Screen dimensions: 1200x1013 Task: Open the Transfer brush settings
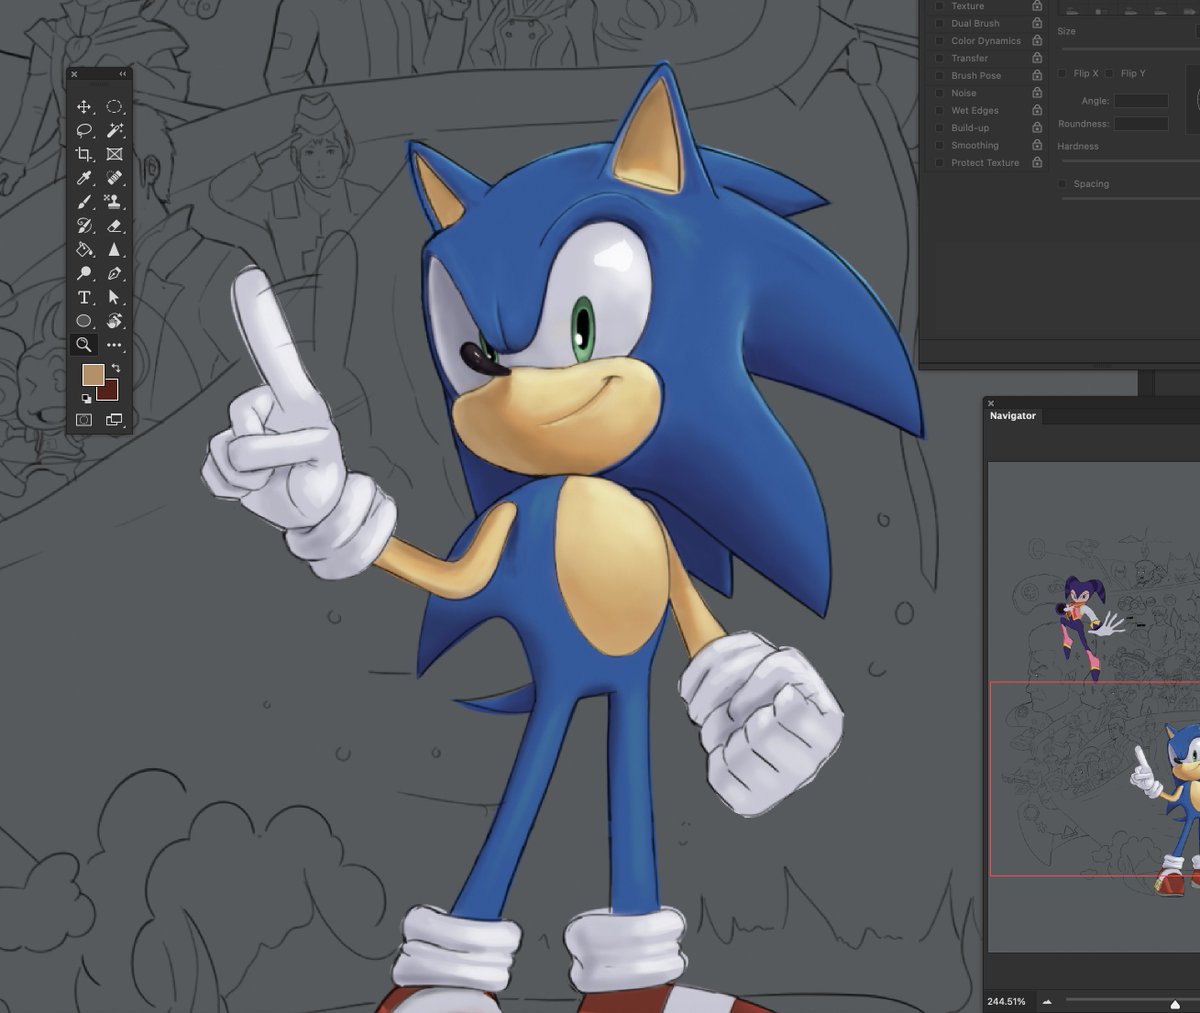(969, 58)
